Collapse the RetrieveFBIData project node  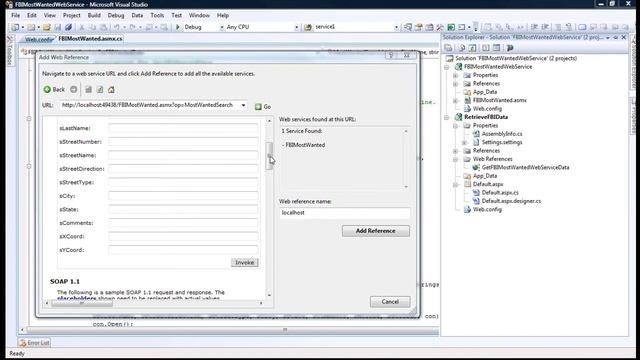447,117
